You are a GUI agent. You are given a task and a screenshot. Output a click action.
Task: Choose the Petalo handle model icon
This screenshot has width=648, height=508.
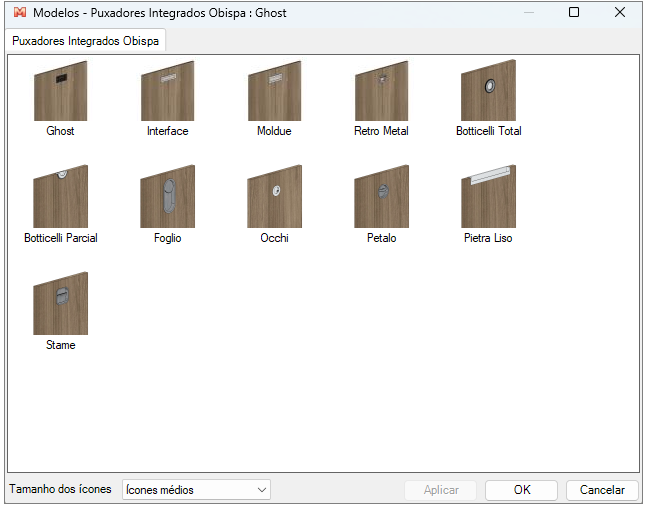381,196
